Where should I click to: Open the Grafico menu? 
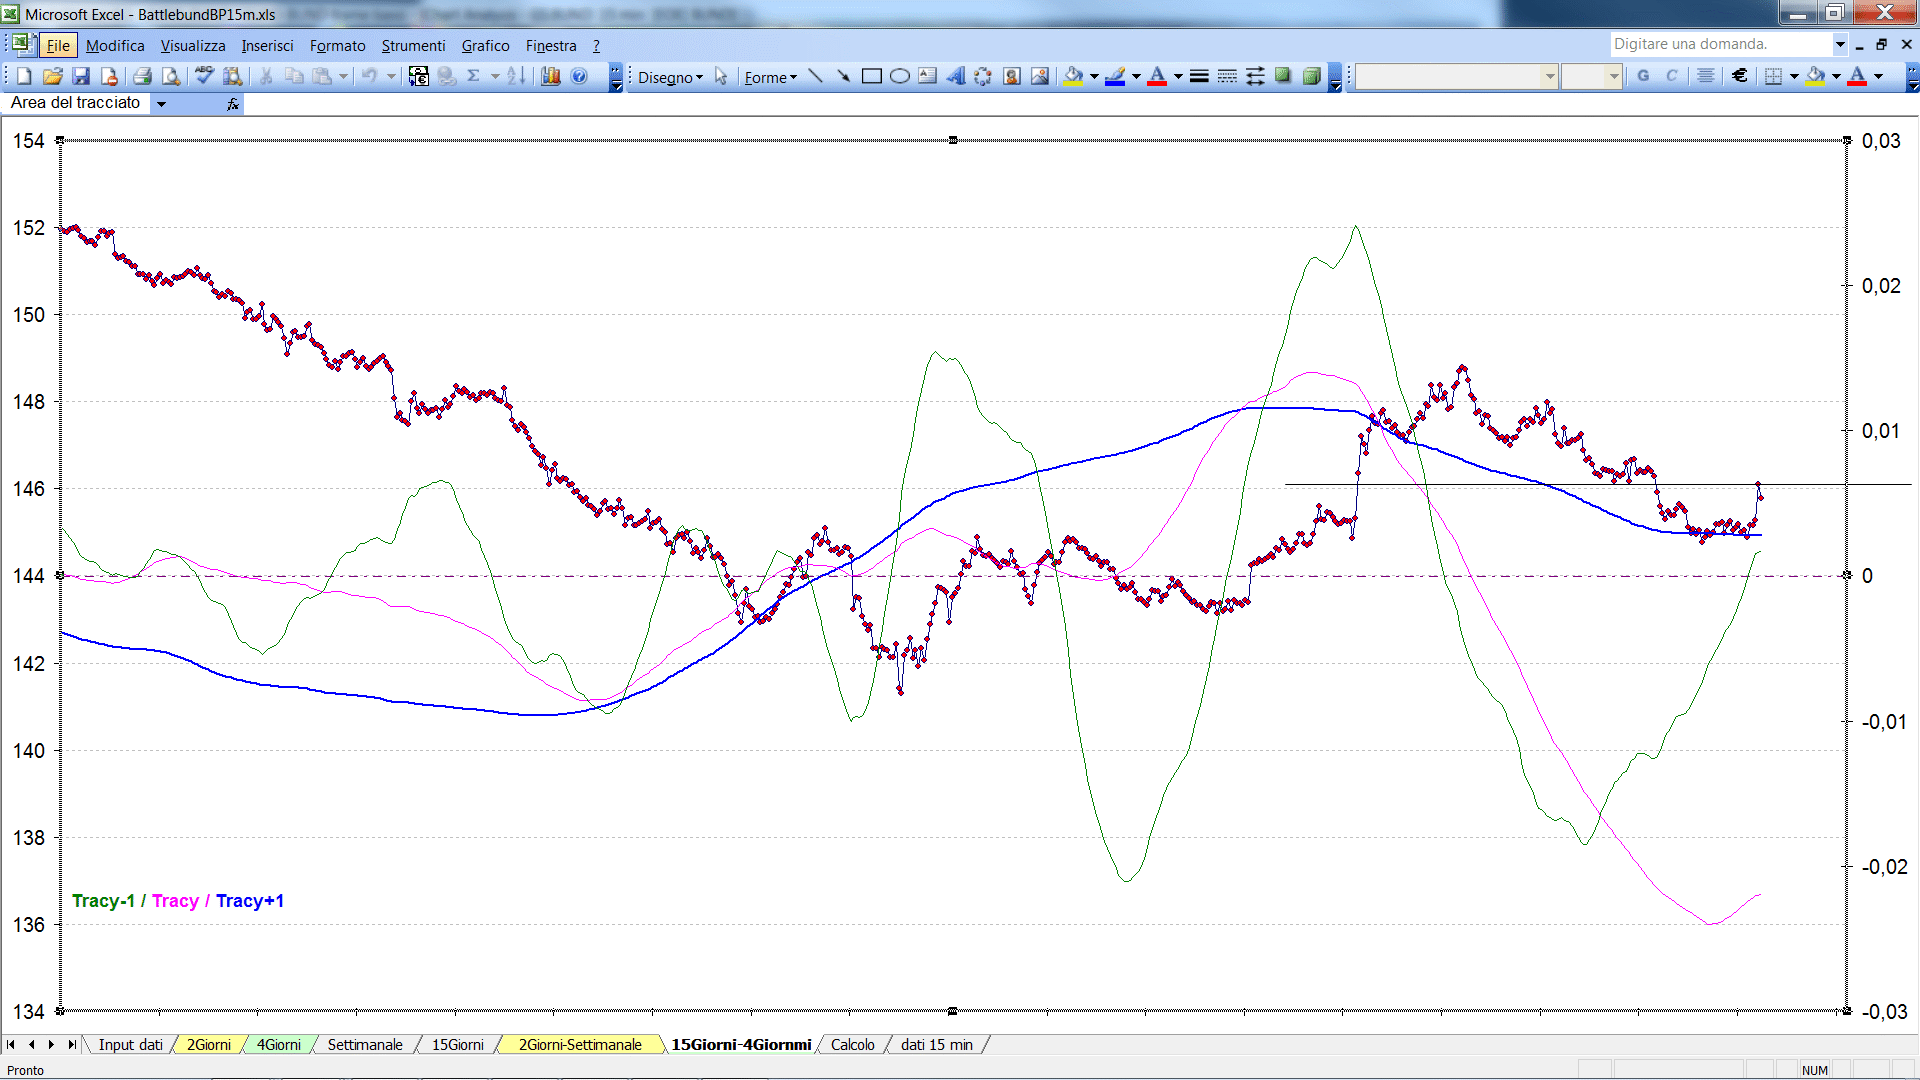[485, 46]
